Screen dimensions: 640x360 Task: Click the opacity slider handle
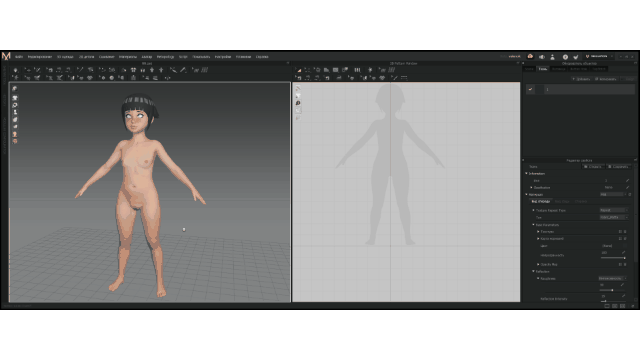coord(624,258)
